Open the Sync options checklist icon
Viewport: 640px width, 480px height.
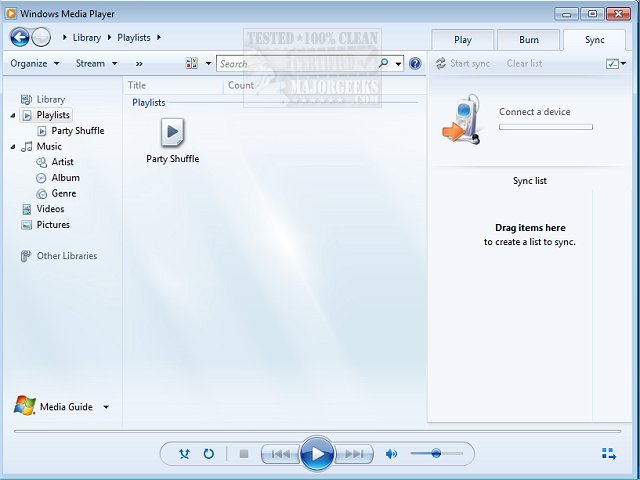point(612,63)
